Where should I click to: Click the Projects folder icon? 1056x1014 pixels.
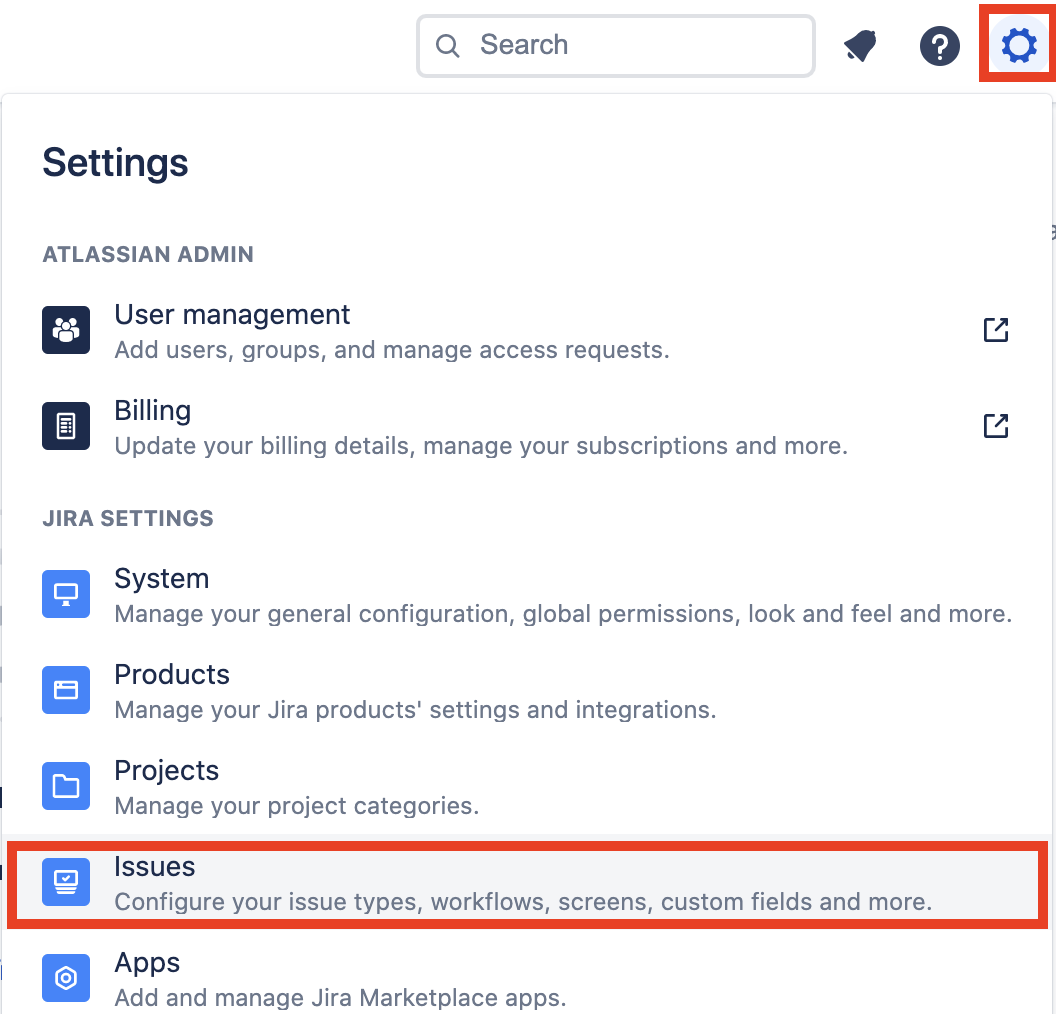coord(66,786)
